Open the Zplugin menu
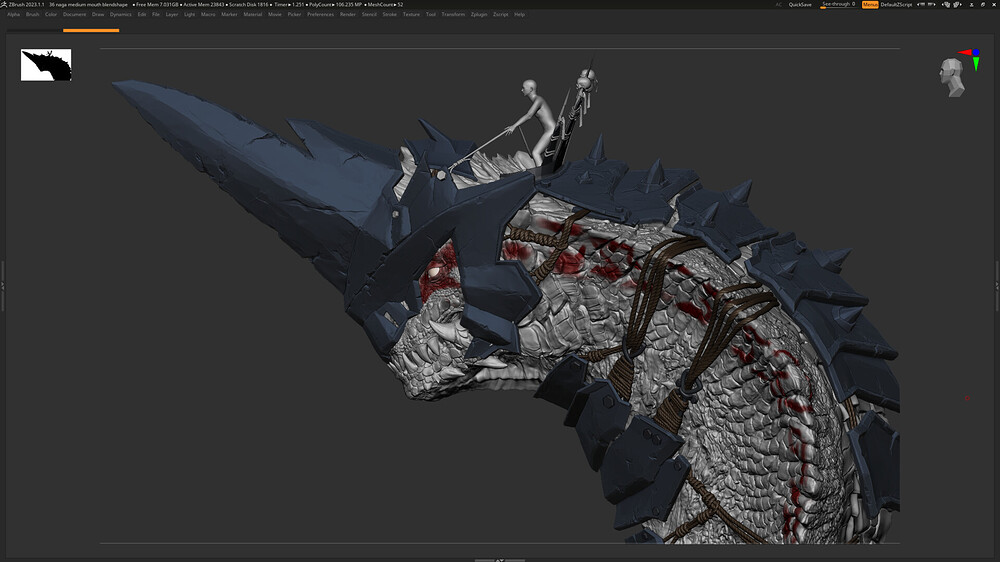This screenshot has width=1000, height=562. pos(478,15)
